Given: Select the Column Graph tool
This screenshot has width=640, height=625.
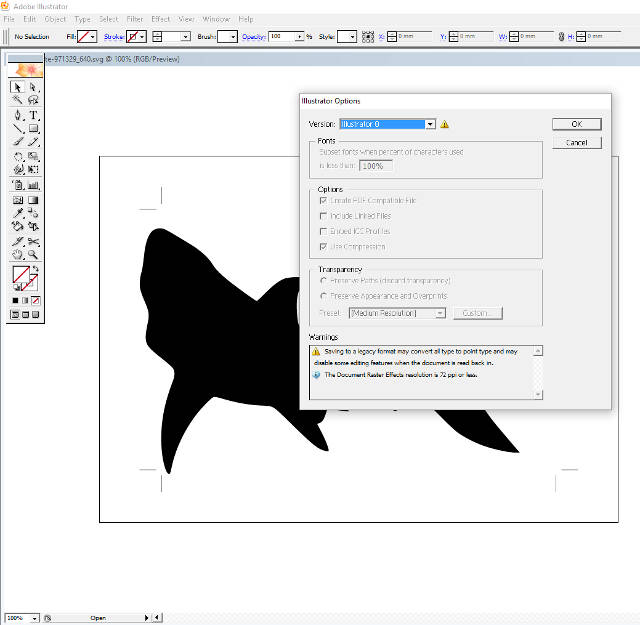Looking at the screenshot, I should [33, 185].
